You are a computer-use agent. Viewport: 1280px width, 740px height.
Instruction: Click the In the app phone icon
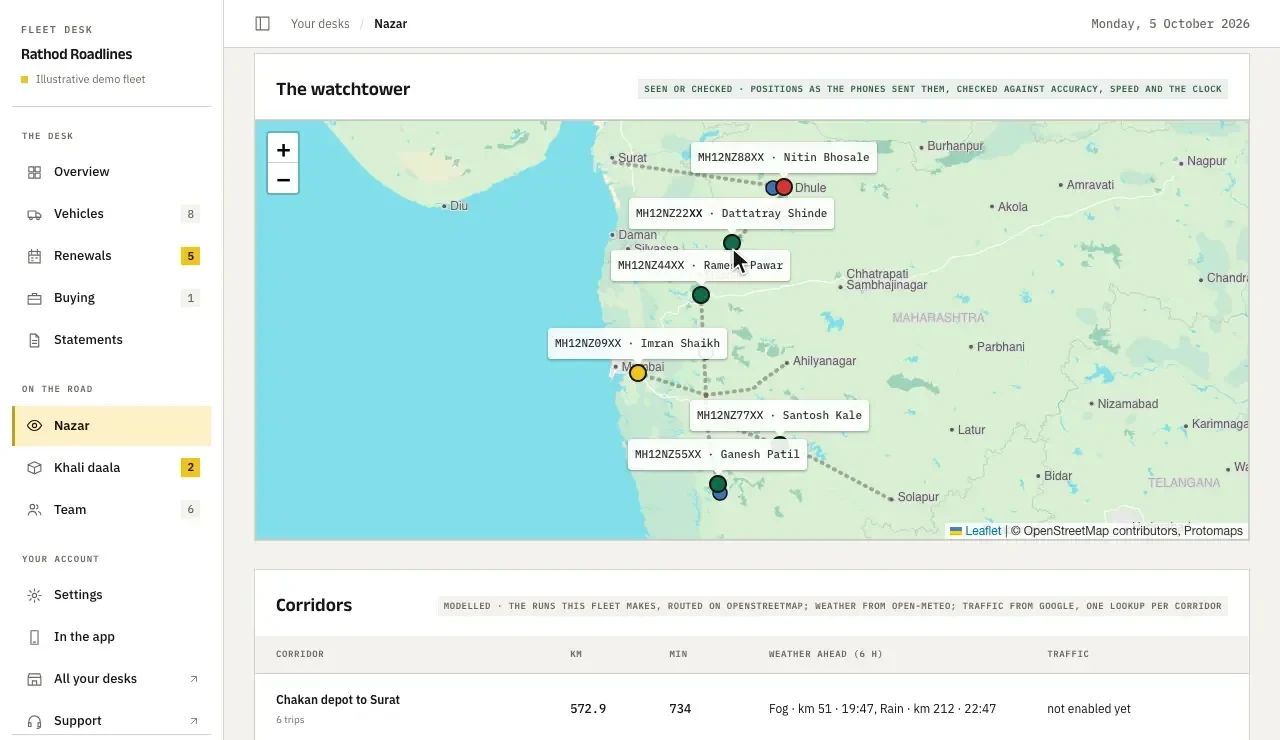[34, 637]
